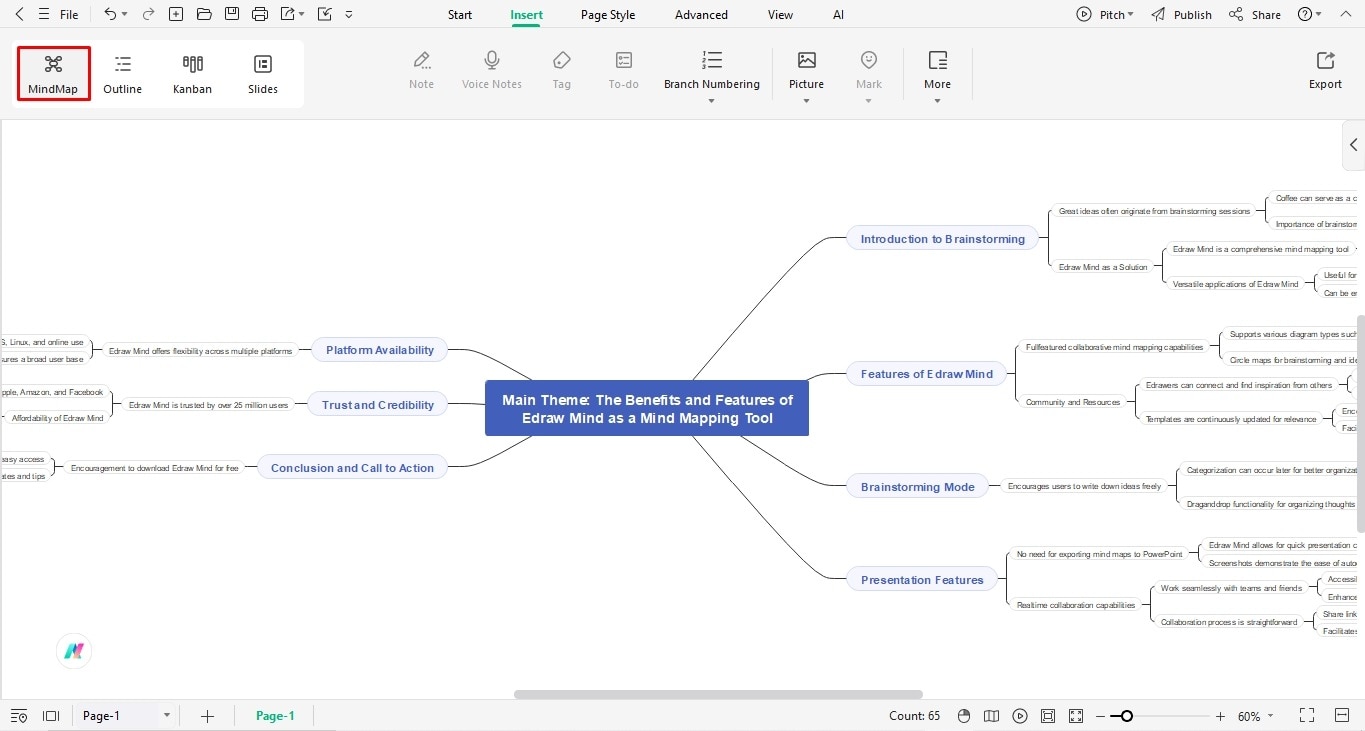Viewport: 1365px width, 731px height.
Task: Expand the quick access toolbar chevron
Action: (348, 15)
